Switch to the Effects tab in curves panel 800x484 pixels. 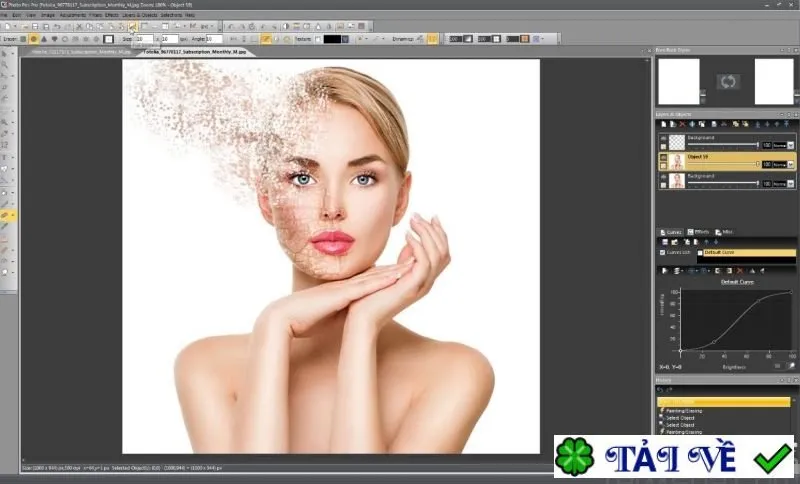(698, 232)
